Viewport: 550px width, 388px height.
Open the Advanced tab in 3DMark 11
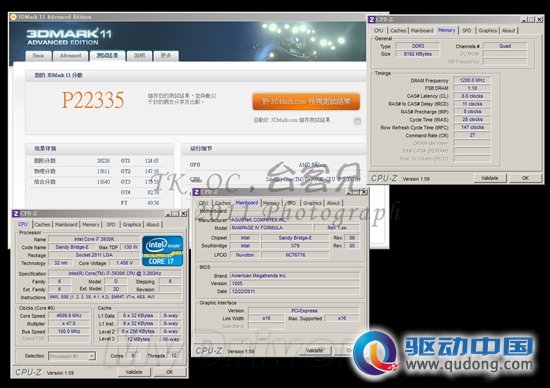(70, 56)
